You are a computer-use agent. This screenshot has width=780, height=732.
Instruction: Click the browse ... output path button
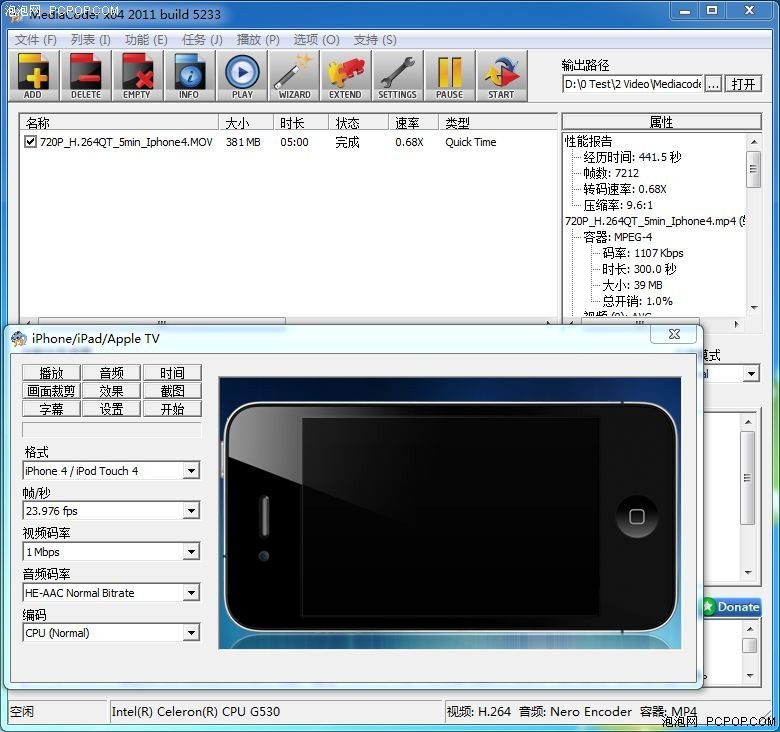click(713, 84)
